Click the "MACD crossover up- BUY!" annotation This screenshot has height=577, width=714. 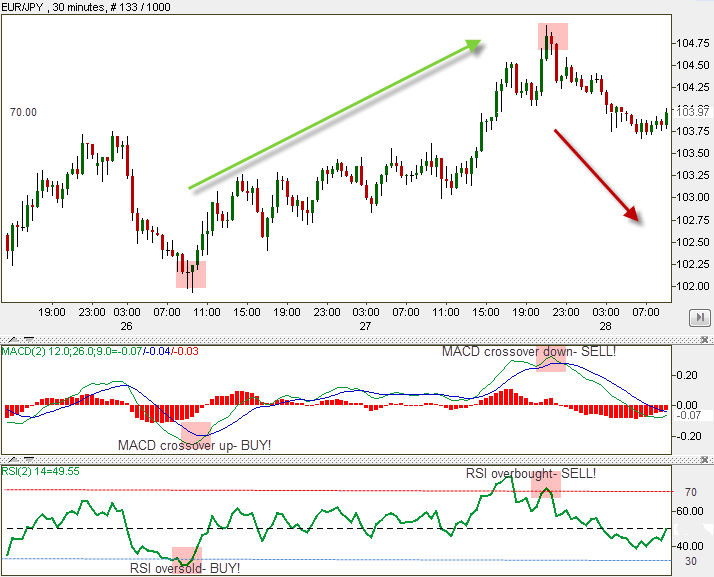(x=194, y=444)
